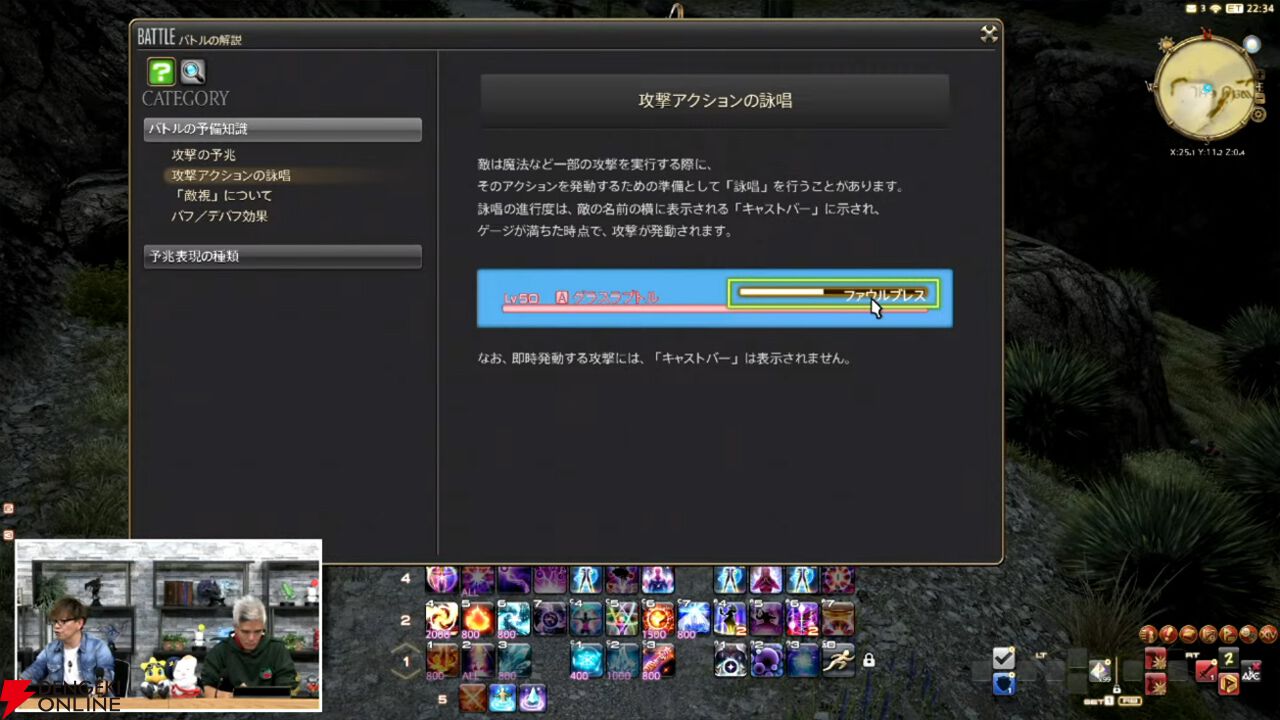Use the crystal teardrop action on hotbar 5

532,698
